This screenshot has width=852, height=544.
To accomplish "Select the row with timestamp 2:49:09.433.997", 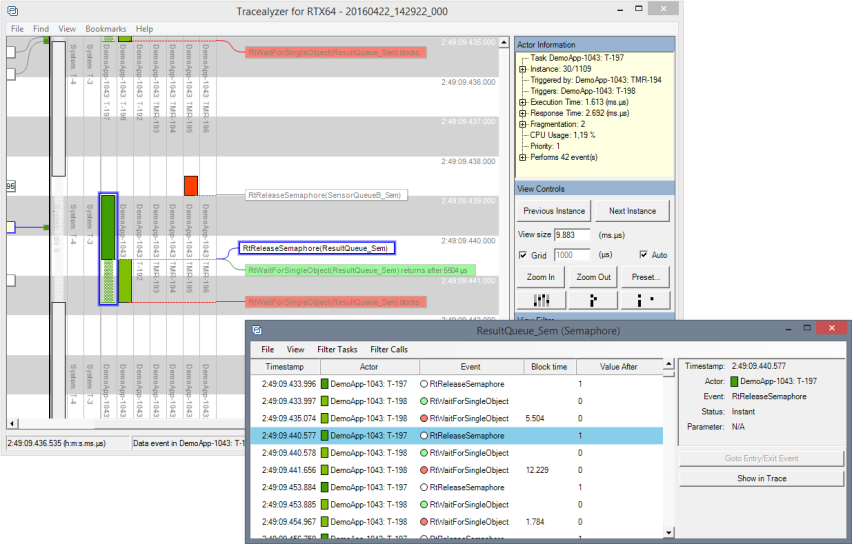I will click(x=456, y=401).
